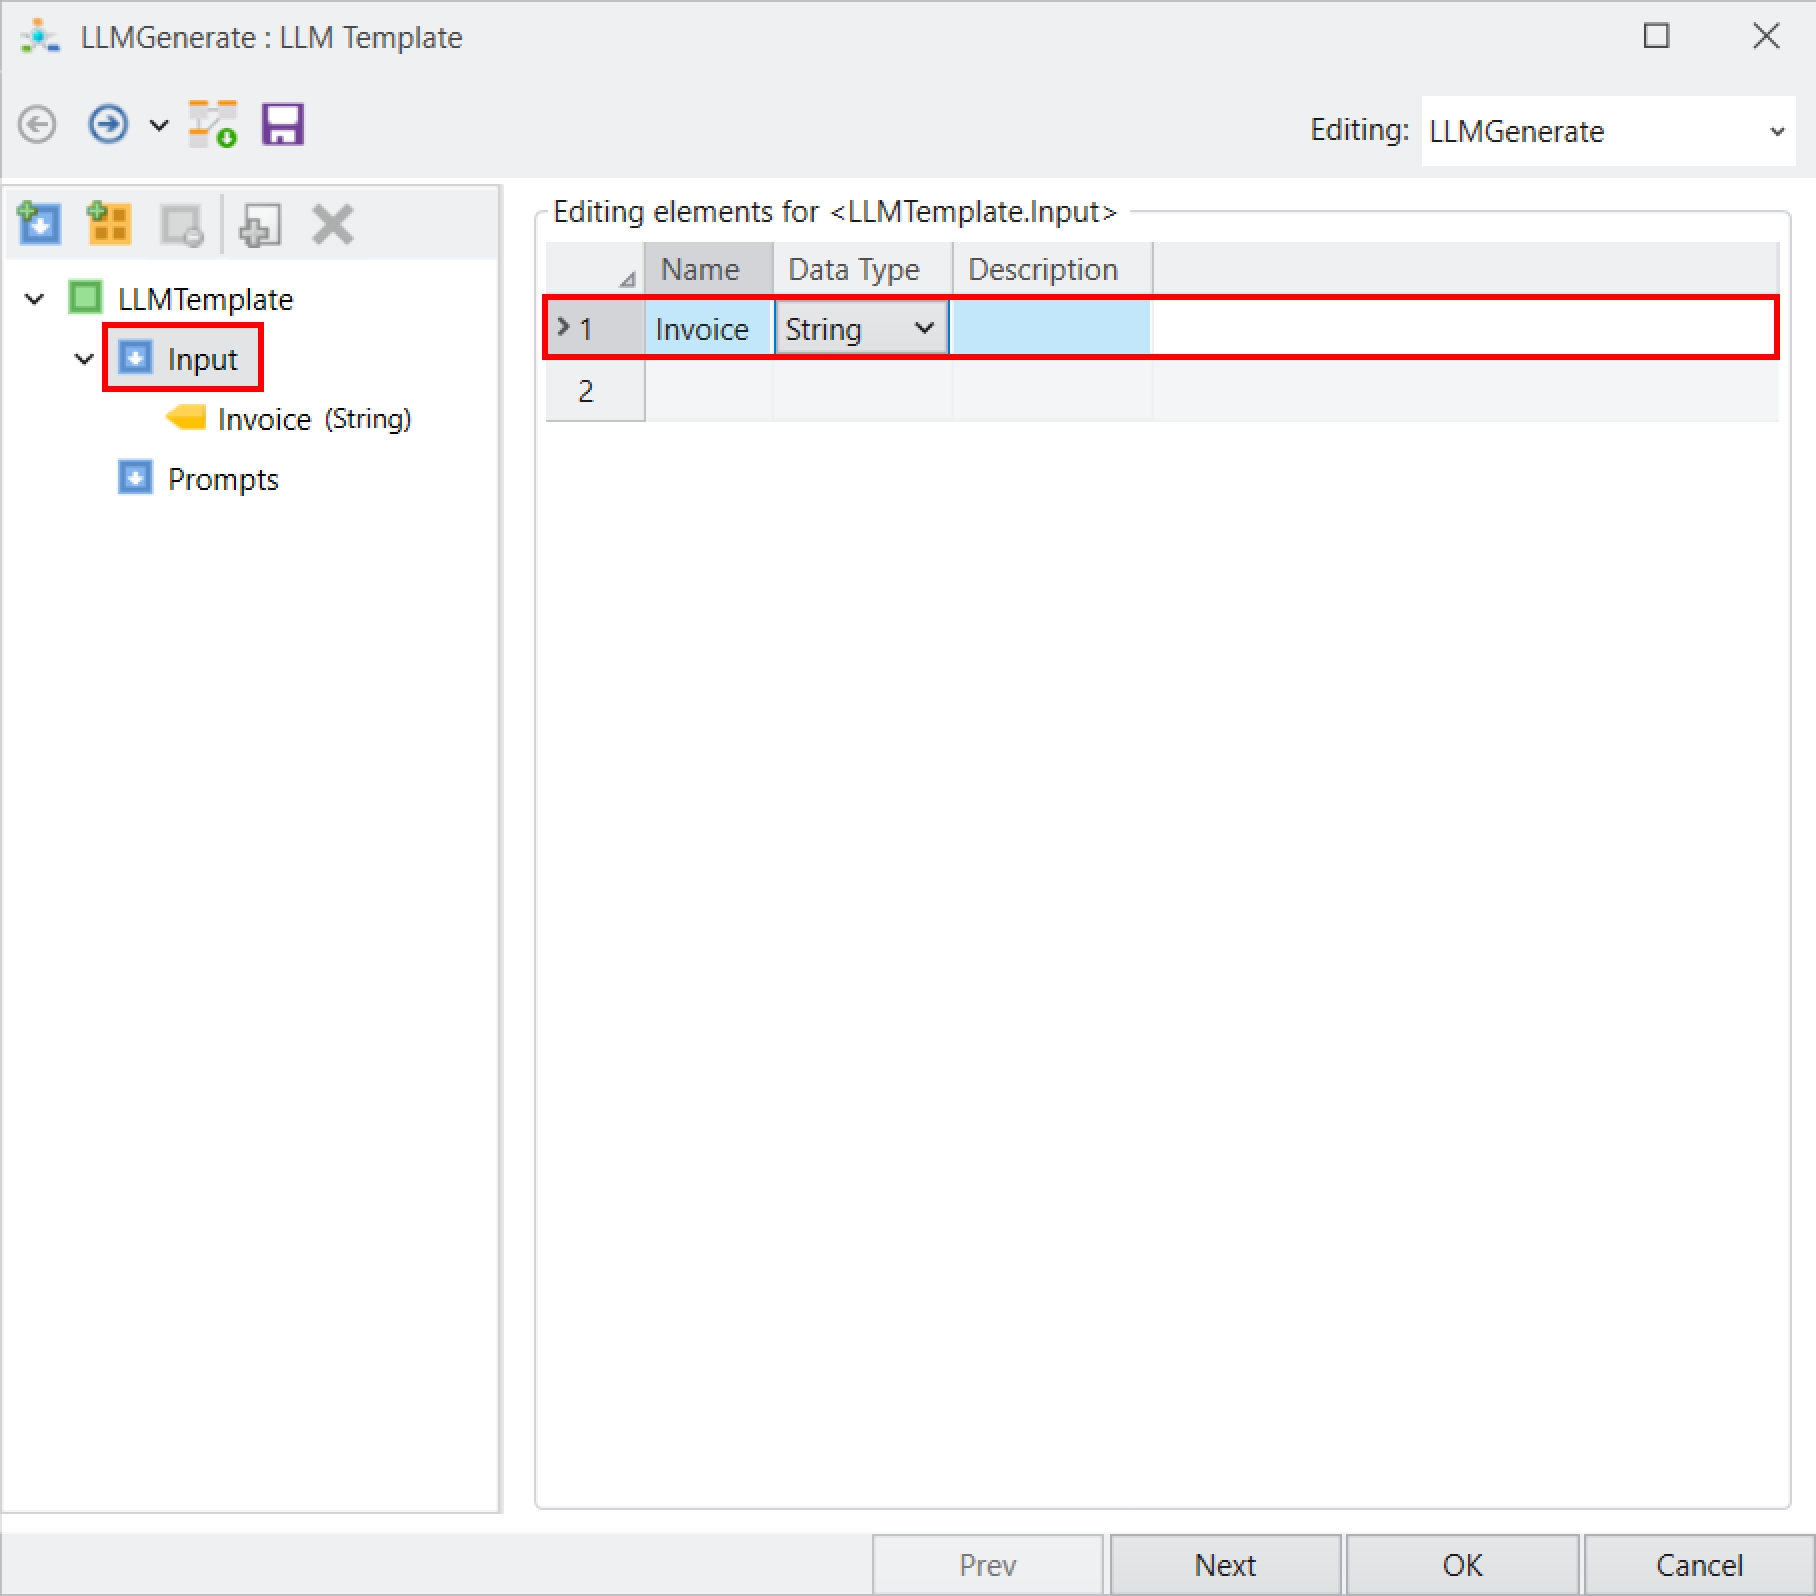Click the Description cell in row 1

click(x=1052, y=328)
